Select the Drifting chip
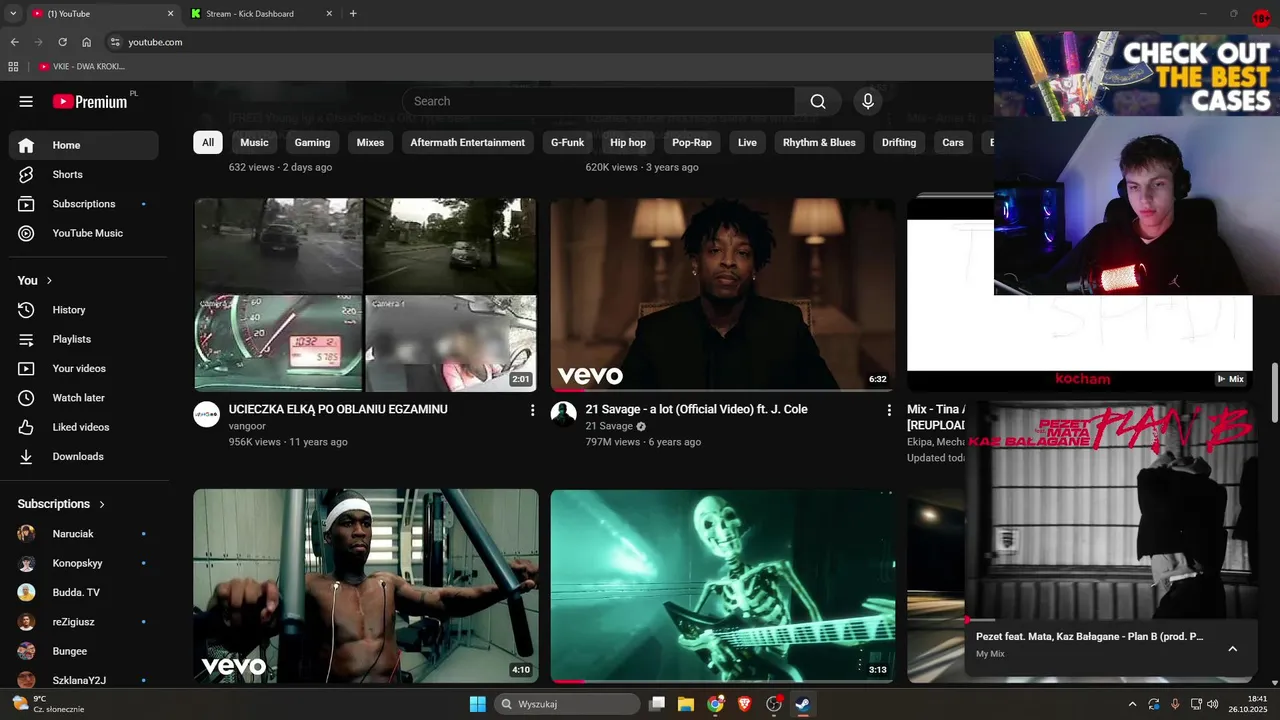The height and width of the screenshot is (720, 1280). click(x=899, y=143)
